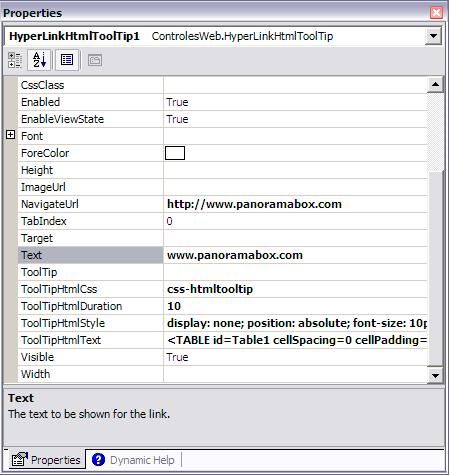Viewport: 450px width, 475px height.
Task: Click the scrollbar down arrow
Action: click(435, 376)
